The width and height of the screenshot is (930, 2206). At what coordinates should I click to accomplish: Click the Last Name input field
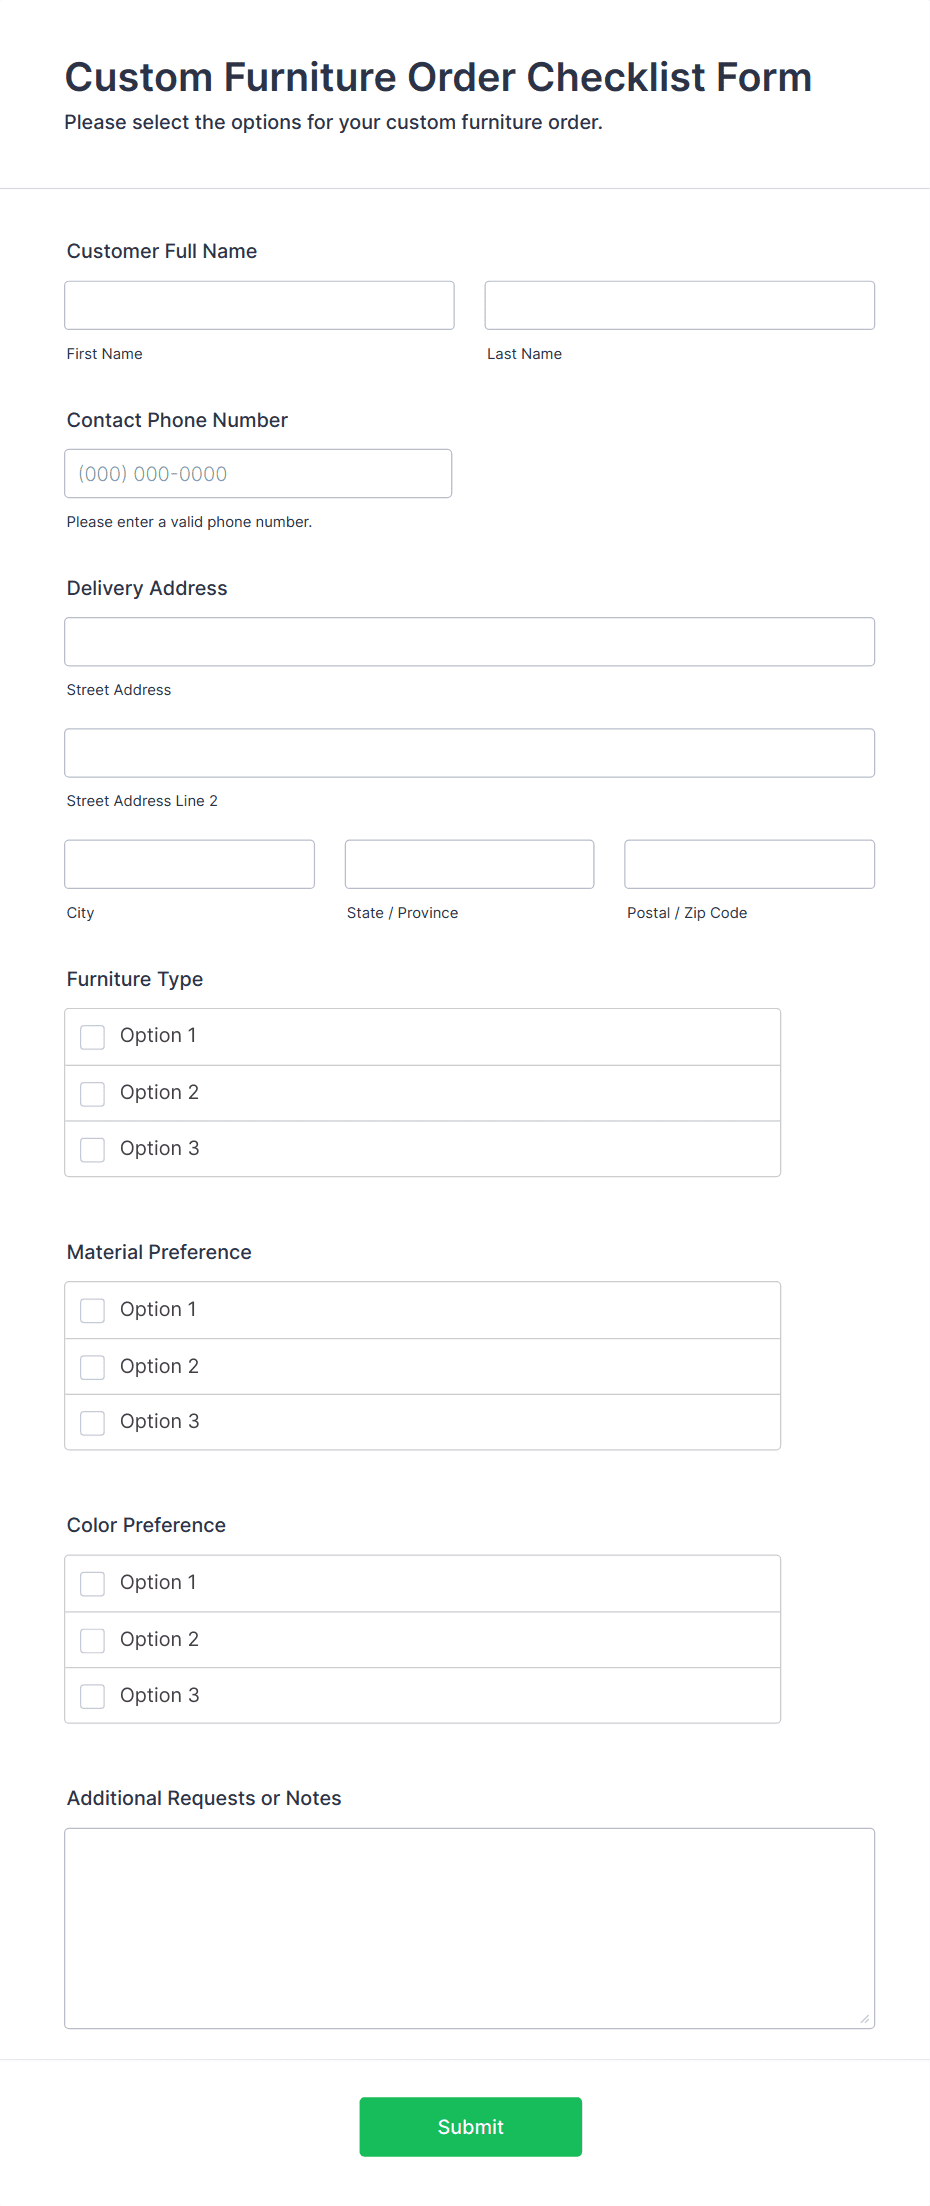pos(679,305)
